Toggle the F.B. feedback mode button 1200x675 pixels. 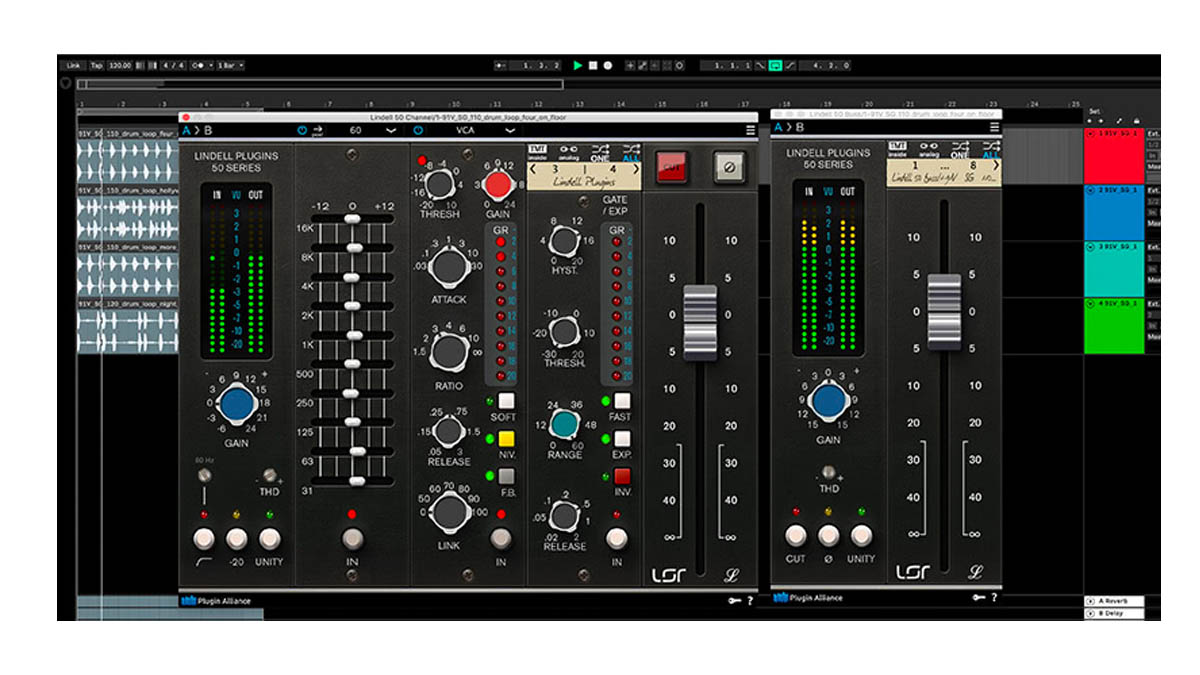click(506, 477)
